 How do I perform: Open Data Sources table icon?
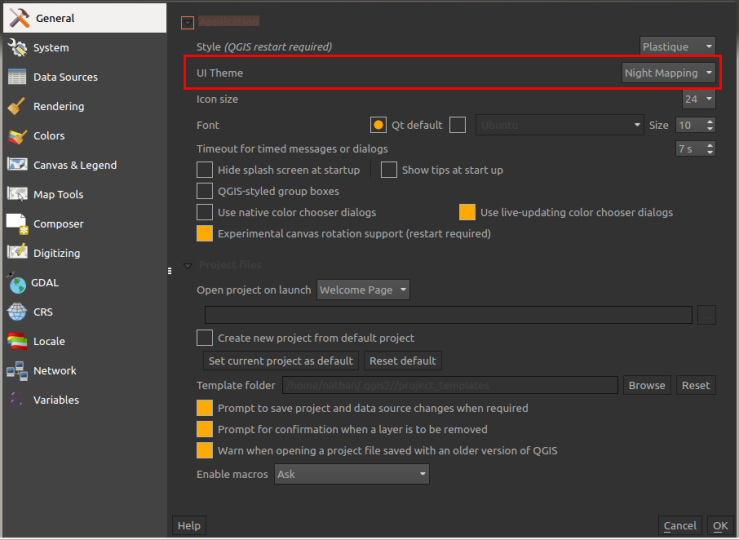[x=16, y=77]
